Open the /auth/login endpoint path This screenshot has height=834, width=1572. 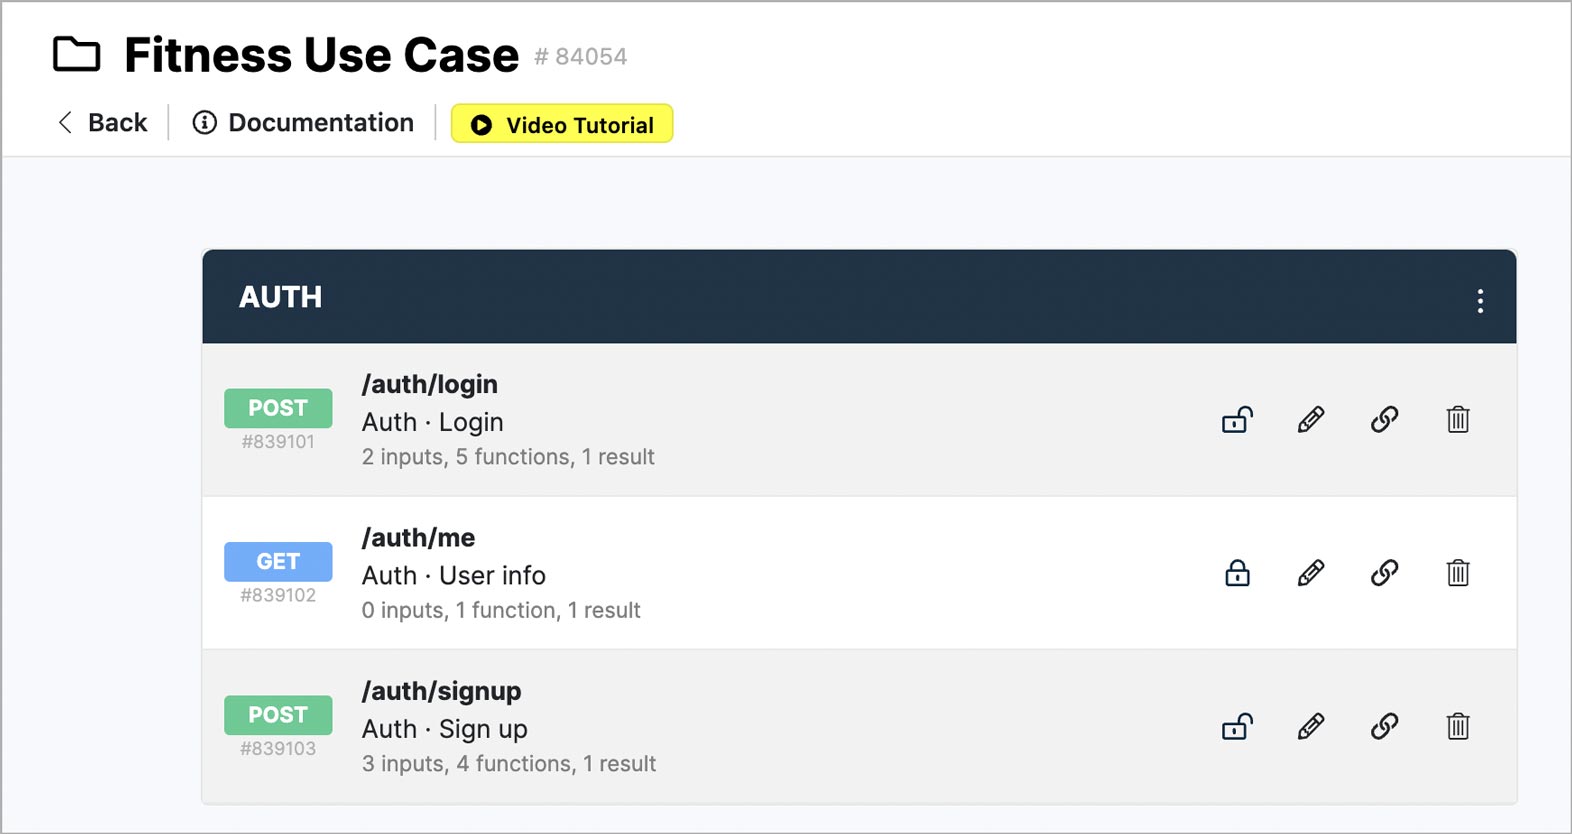coord(430,384)
